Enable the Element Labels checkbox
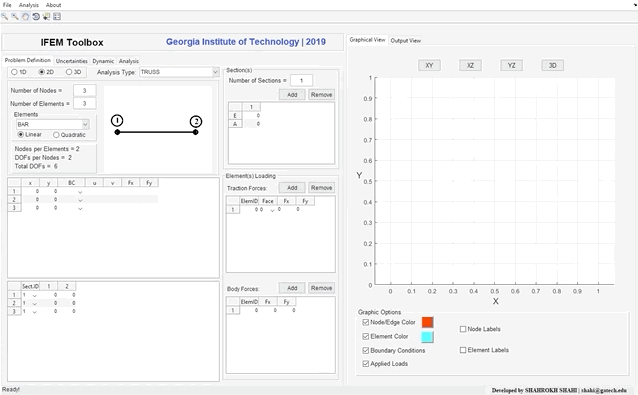638x395 pixels. point(463,350)
